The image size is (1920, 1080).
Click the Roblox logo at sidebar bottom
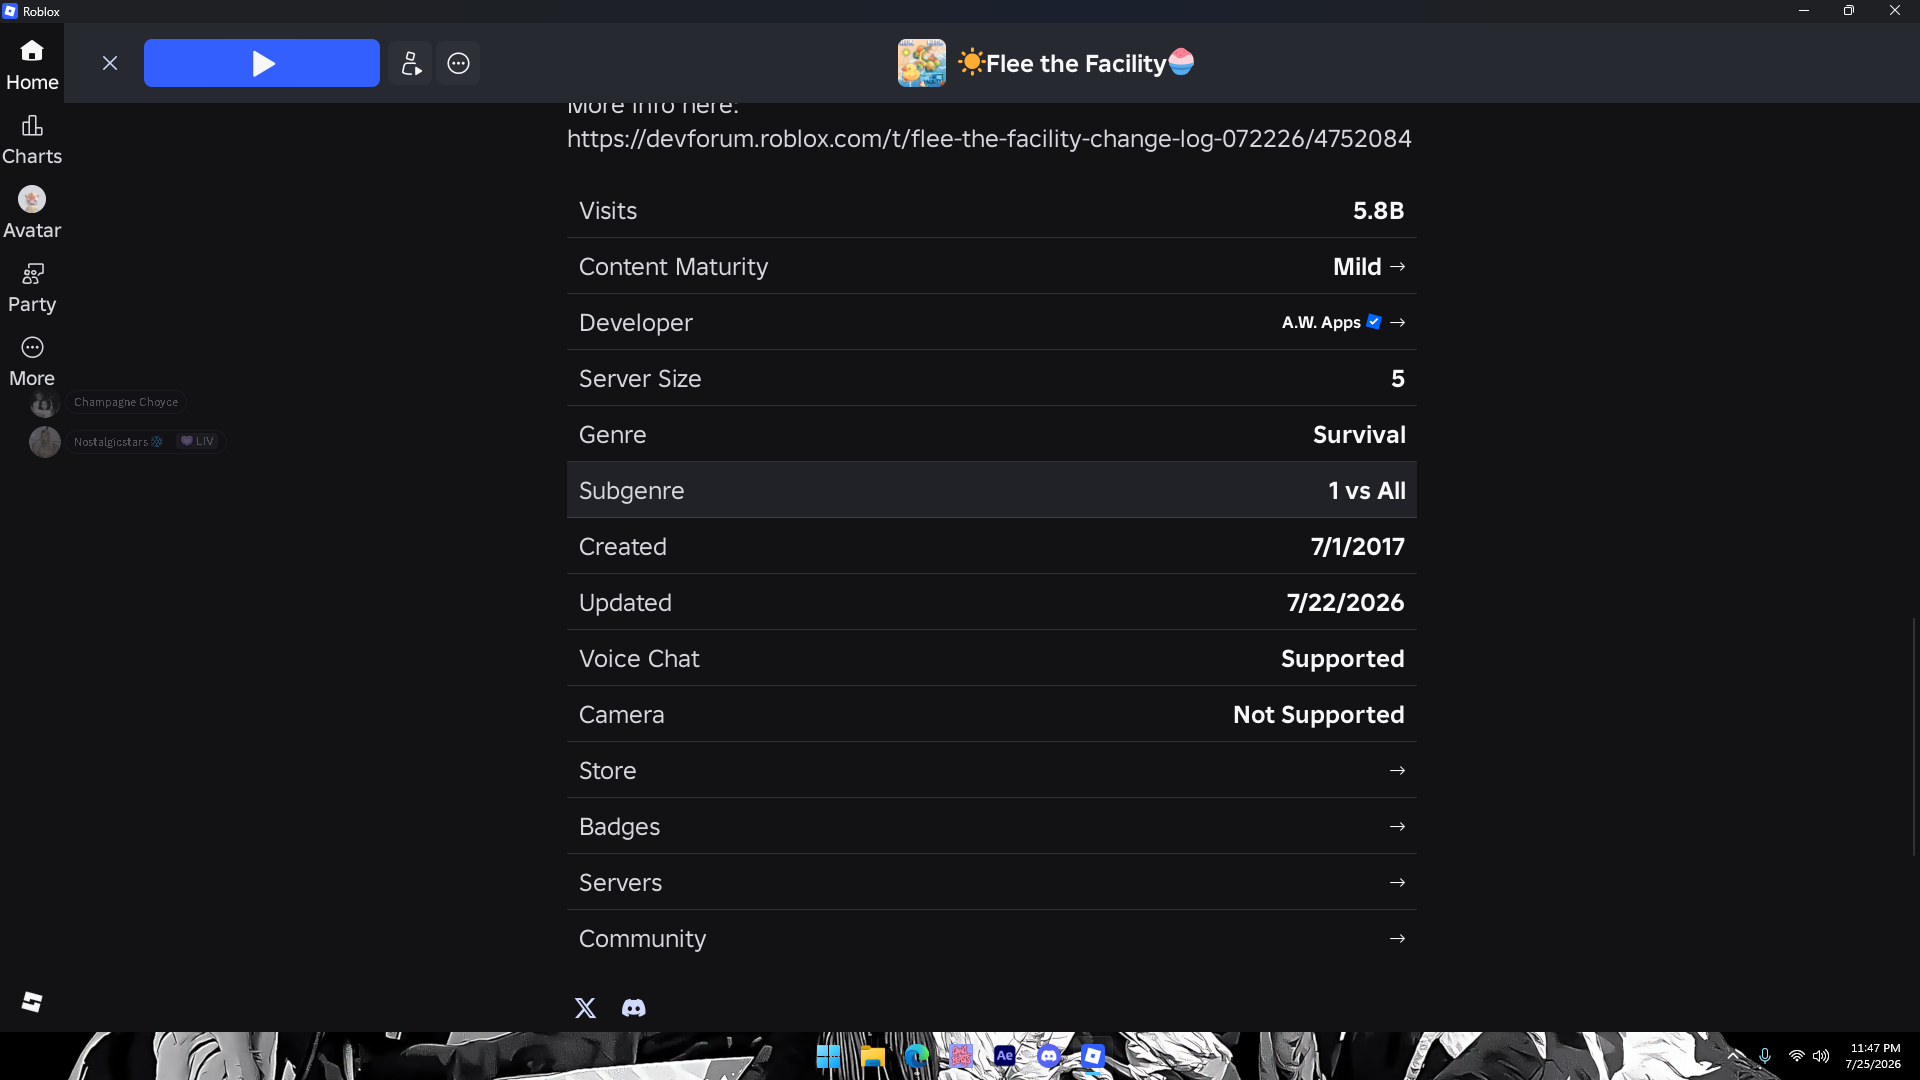[32, 1002]
